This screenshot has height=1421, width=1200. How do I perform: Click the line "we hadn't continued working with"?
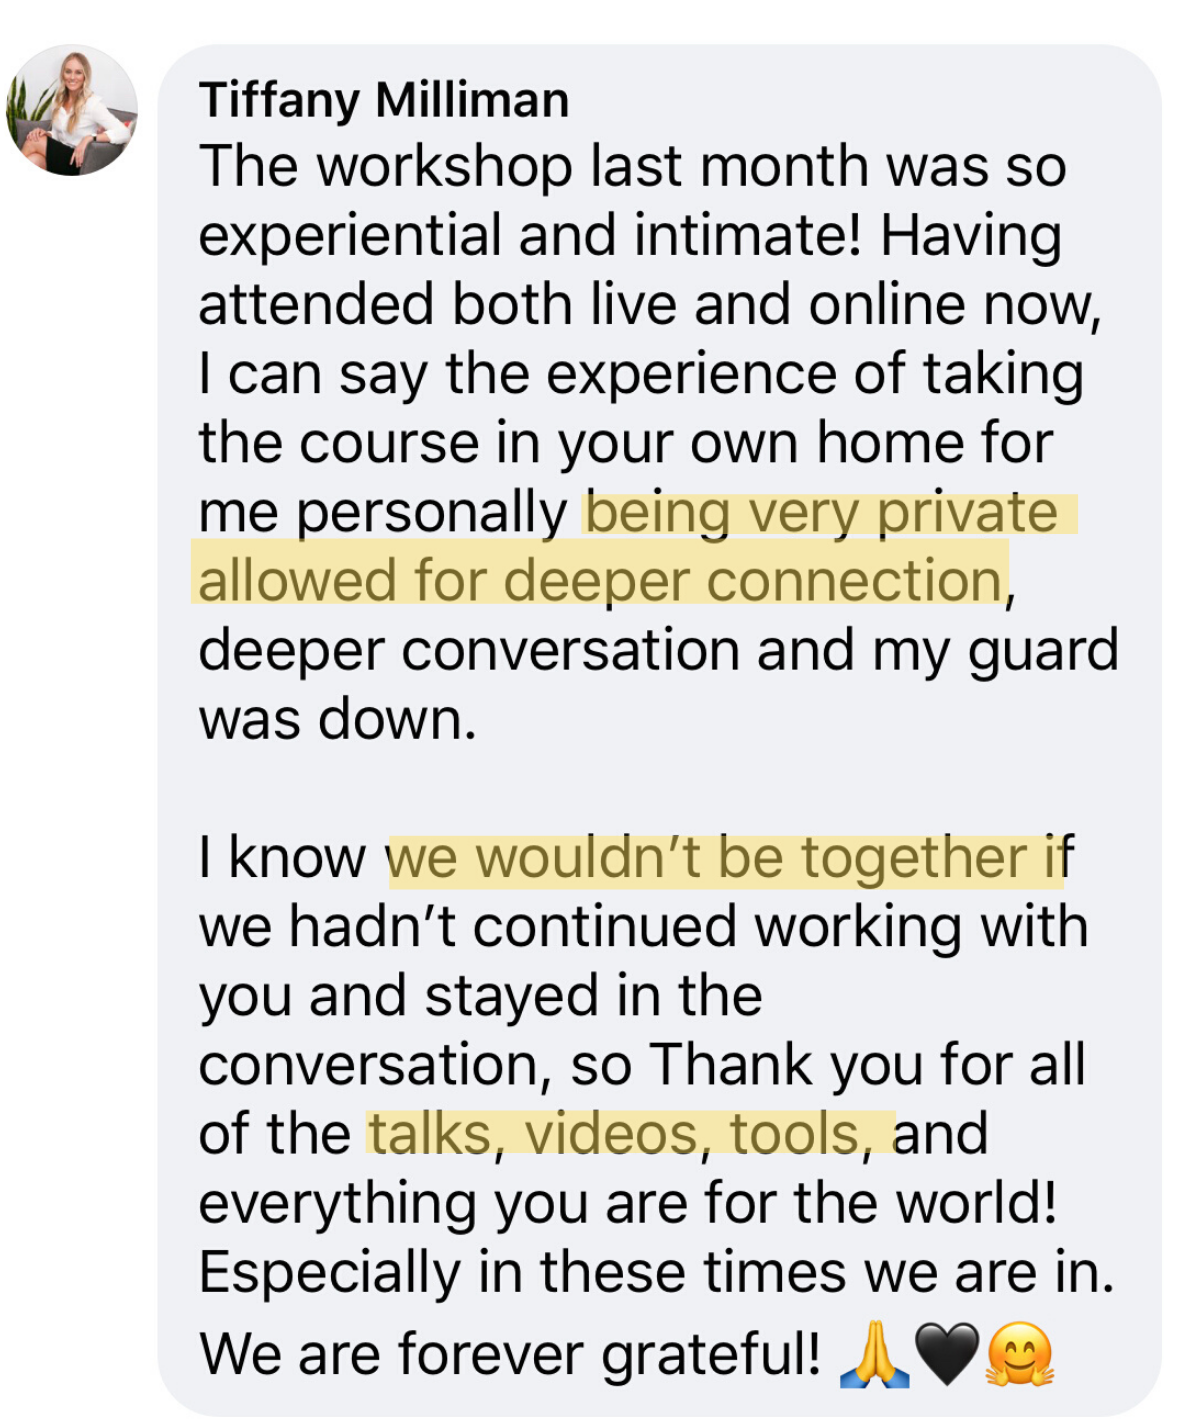pos(643,927)
